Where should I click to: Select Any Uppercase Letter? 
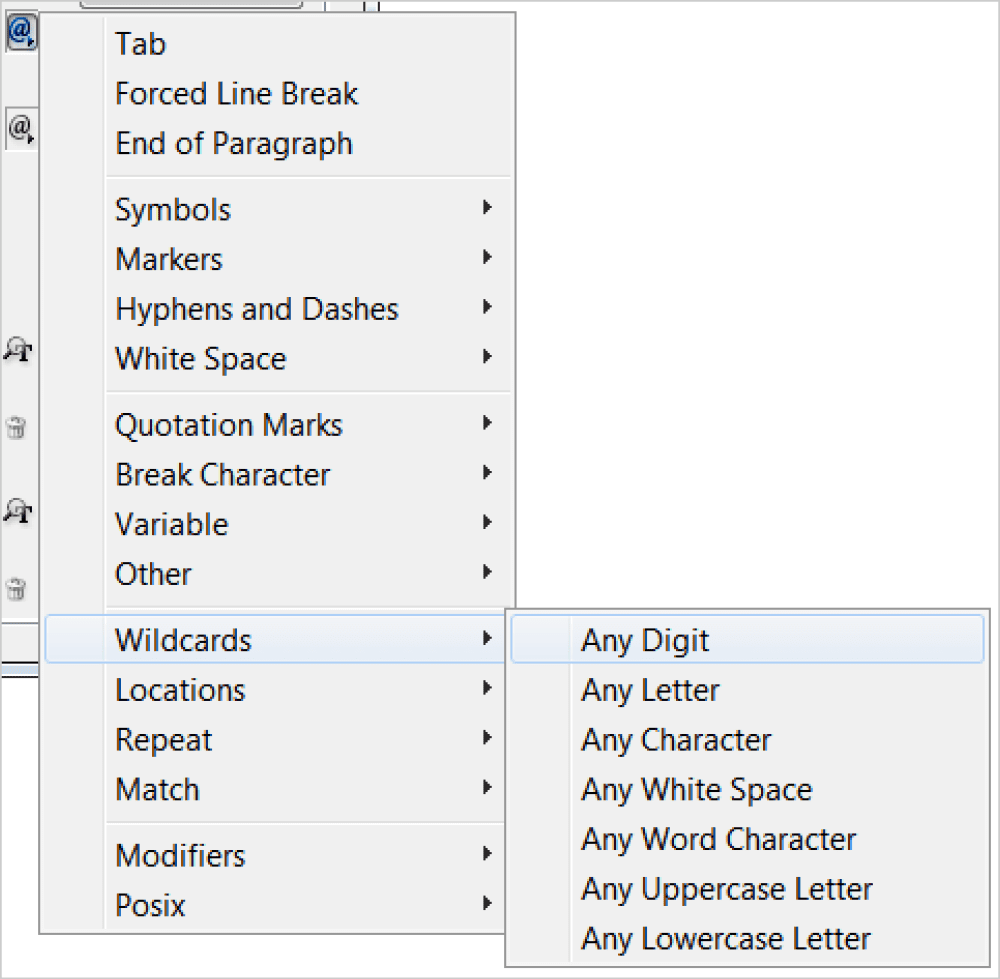click(x=727, y=889)
